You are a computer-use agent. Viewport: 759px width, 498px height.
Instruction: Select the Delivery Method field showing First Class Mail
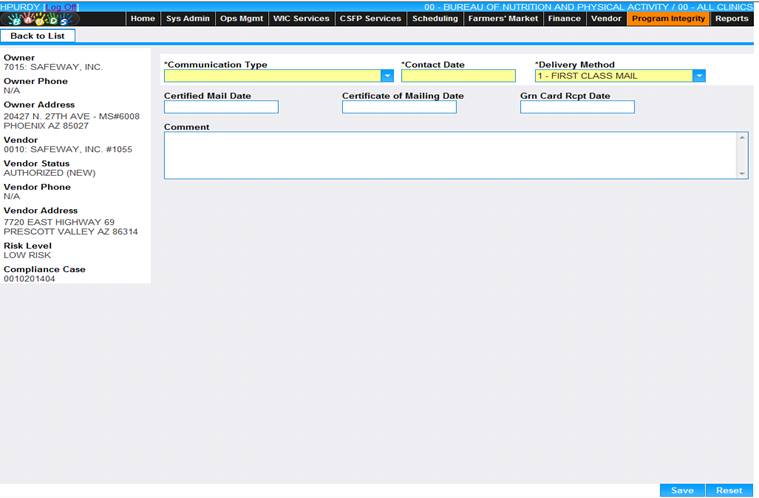pos(620,76)
